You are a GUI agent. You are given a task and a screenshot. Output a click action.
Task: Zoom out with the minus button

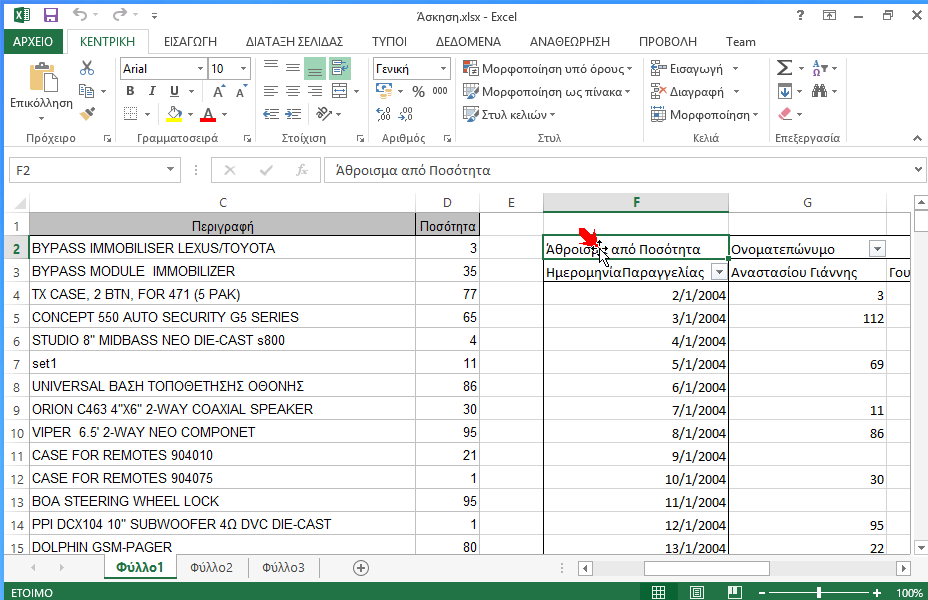pyautogui.click(x=762, y=592)
